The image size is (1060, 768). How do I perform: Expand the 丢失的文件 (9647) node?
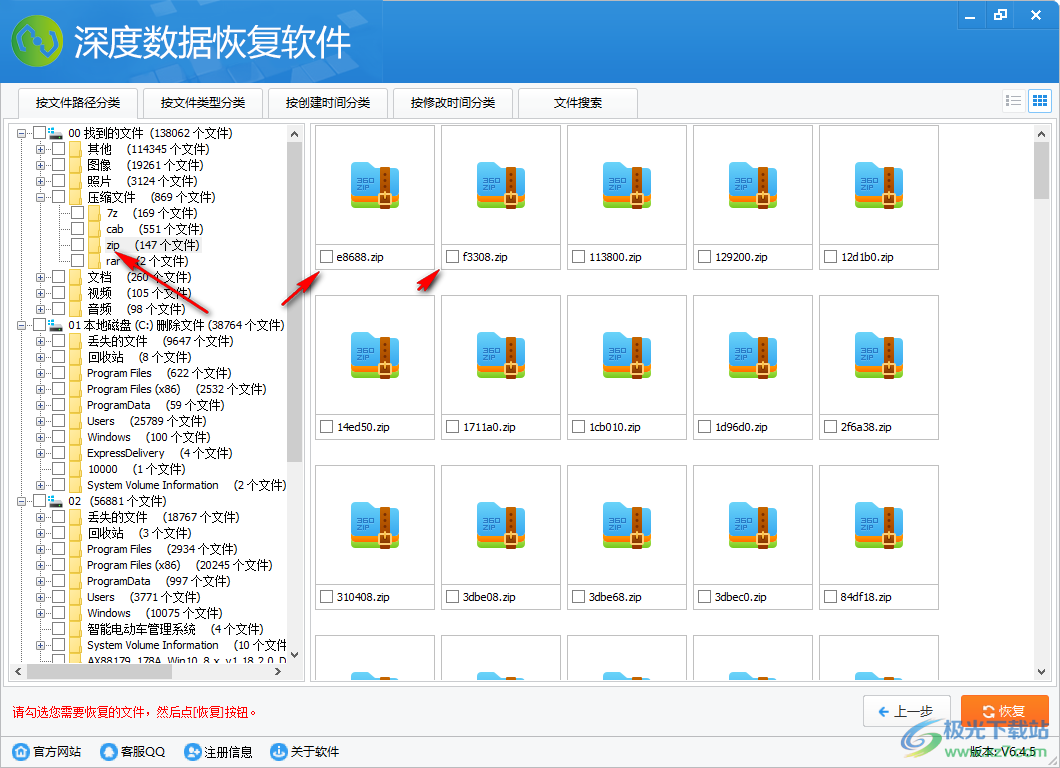[41, 341]
